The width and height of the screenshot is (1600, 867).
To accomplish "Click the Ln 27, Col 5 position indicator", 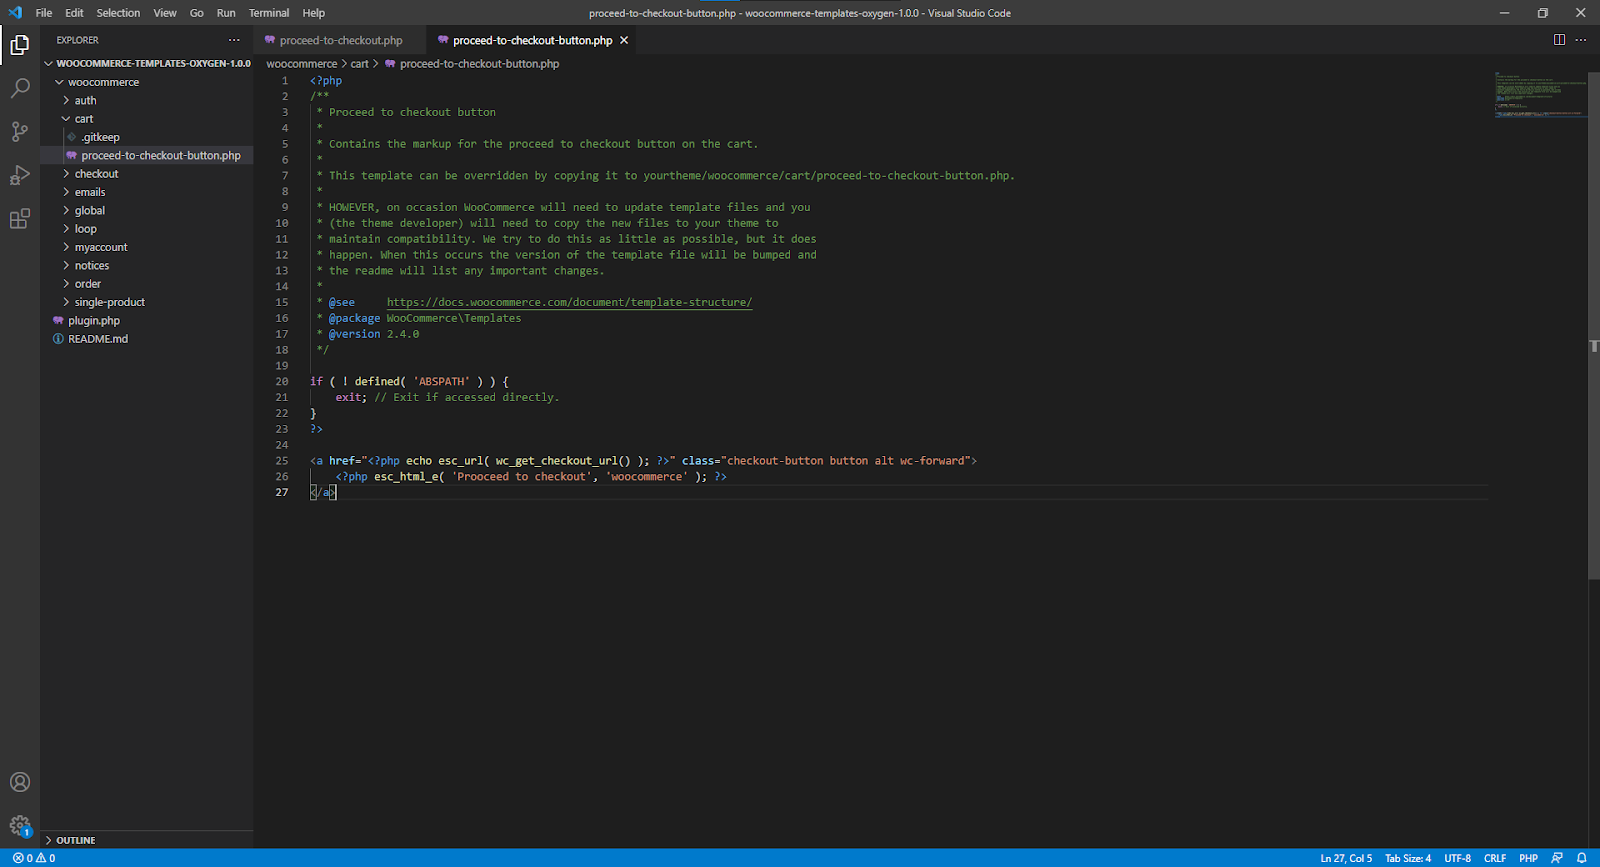I will 1346,858.
